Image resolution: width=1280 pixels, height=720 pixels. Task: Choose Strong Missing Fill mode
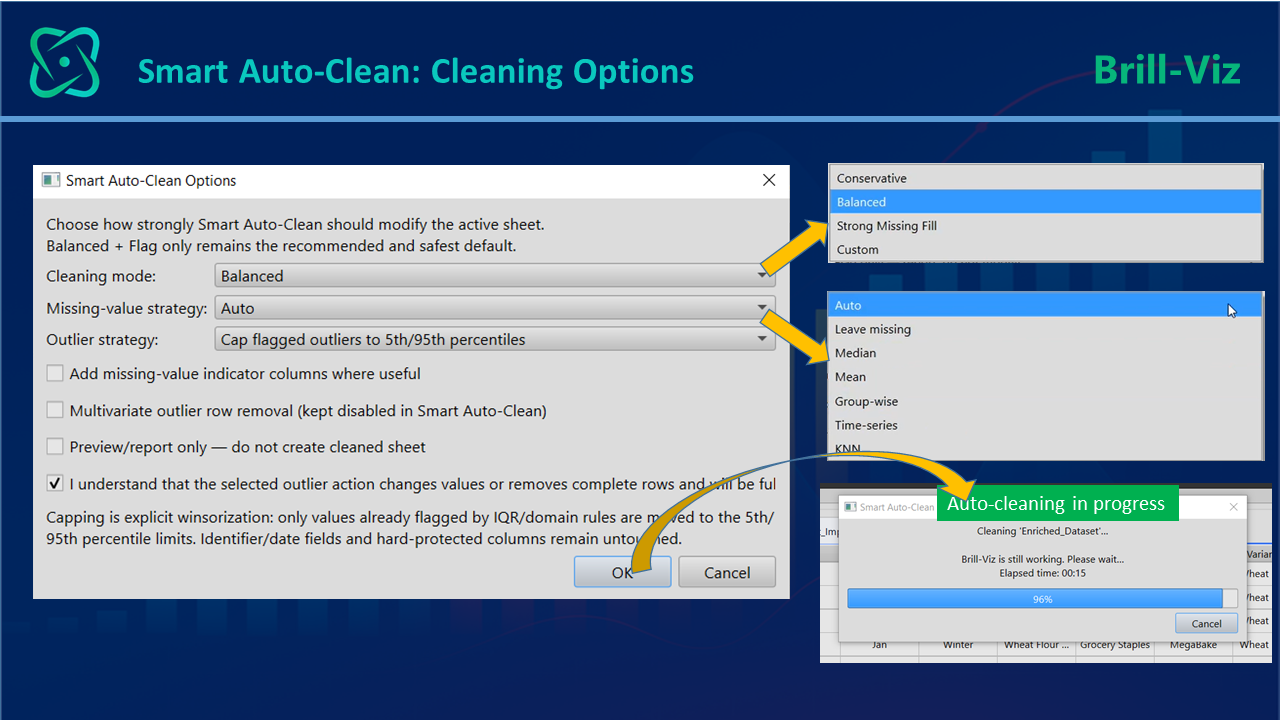click(1046, 226)
